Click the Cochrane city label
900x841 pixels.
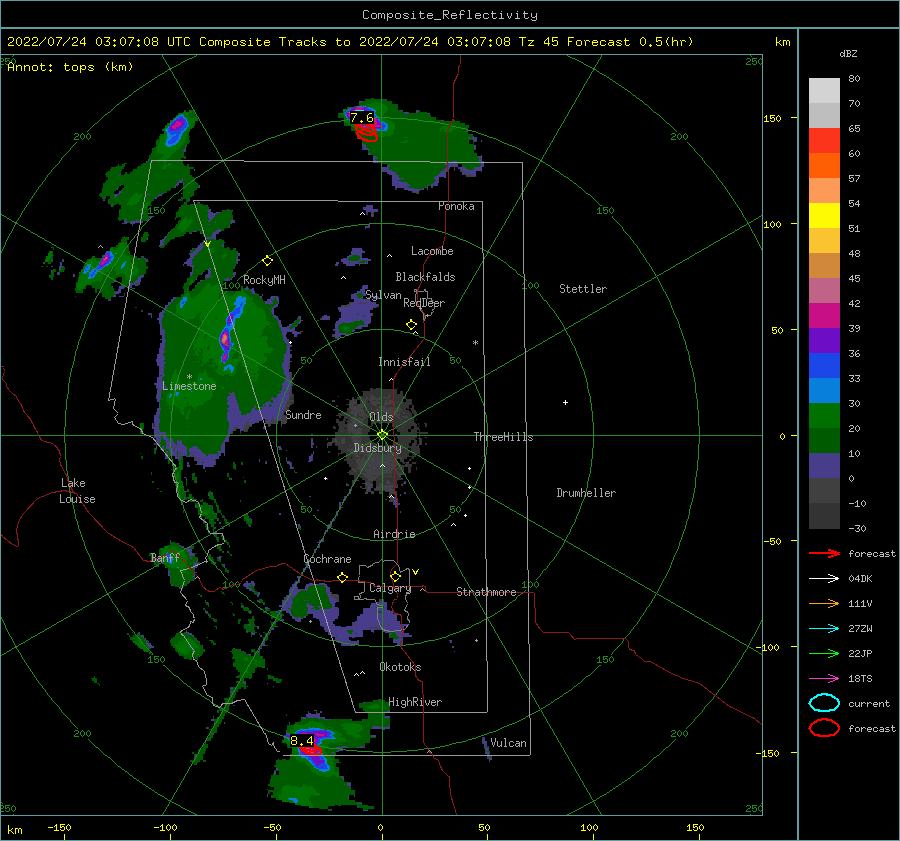(327, 559)
